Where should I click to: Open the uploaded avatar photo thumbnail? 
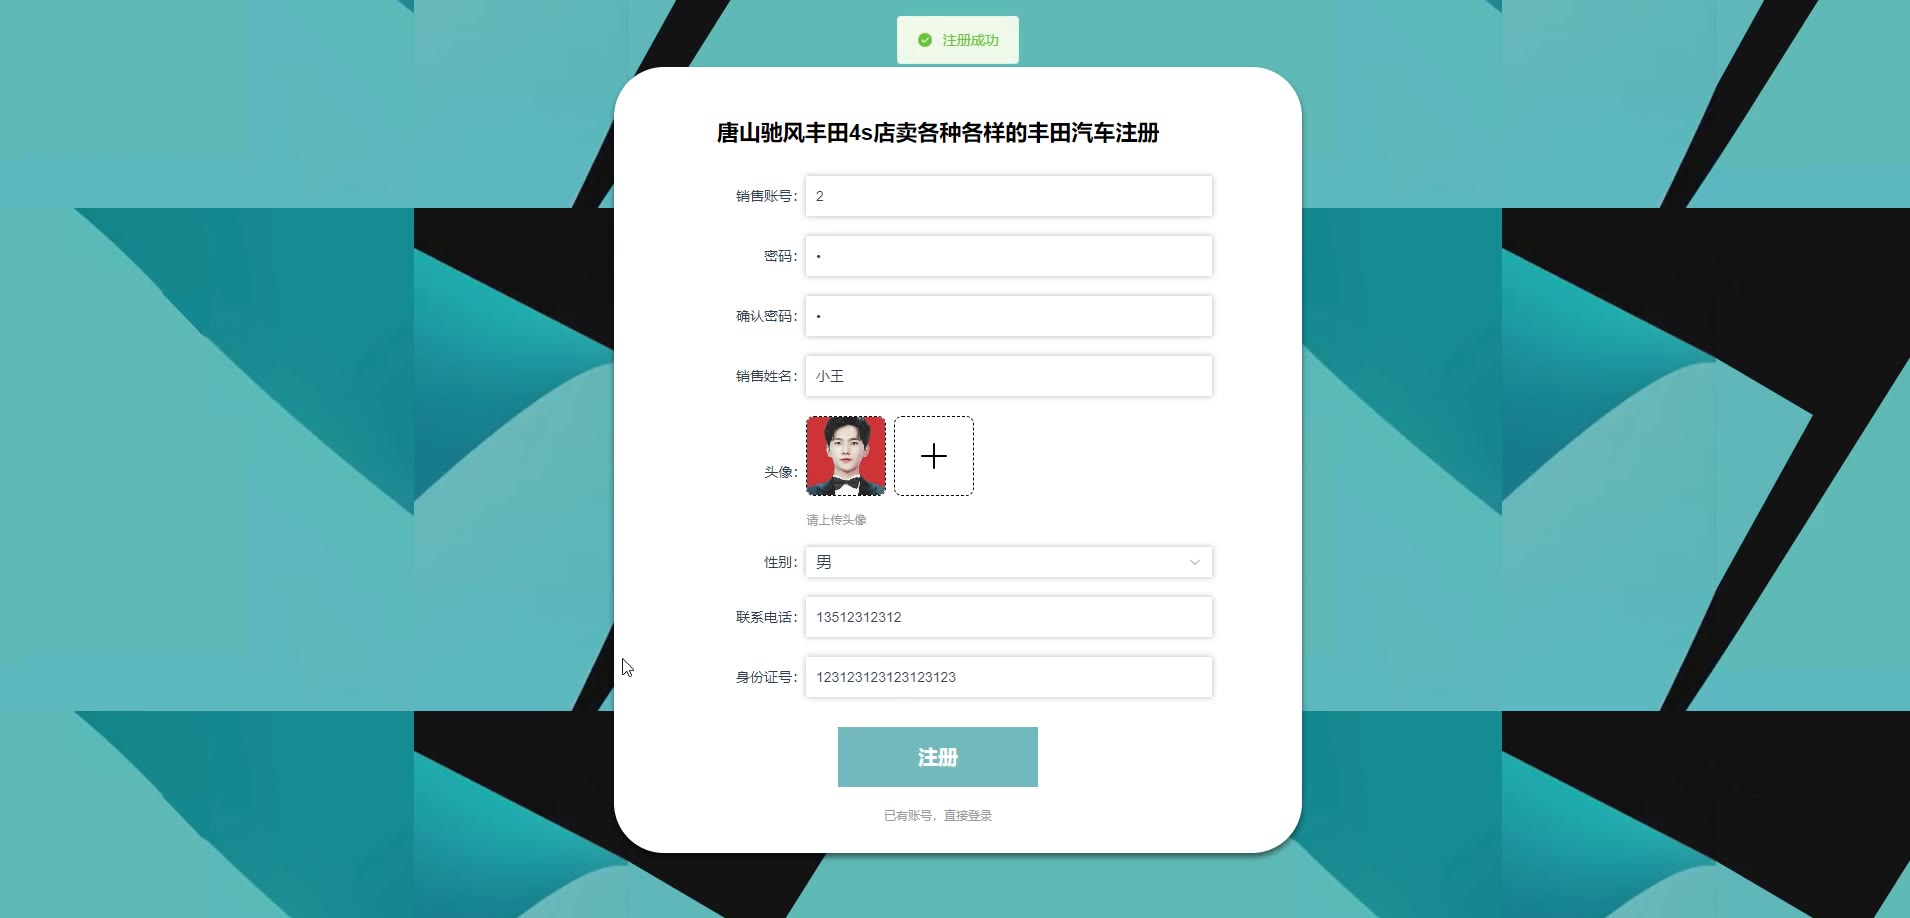point(846,456)
